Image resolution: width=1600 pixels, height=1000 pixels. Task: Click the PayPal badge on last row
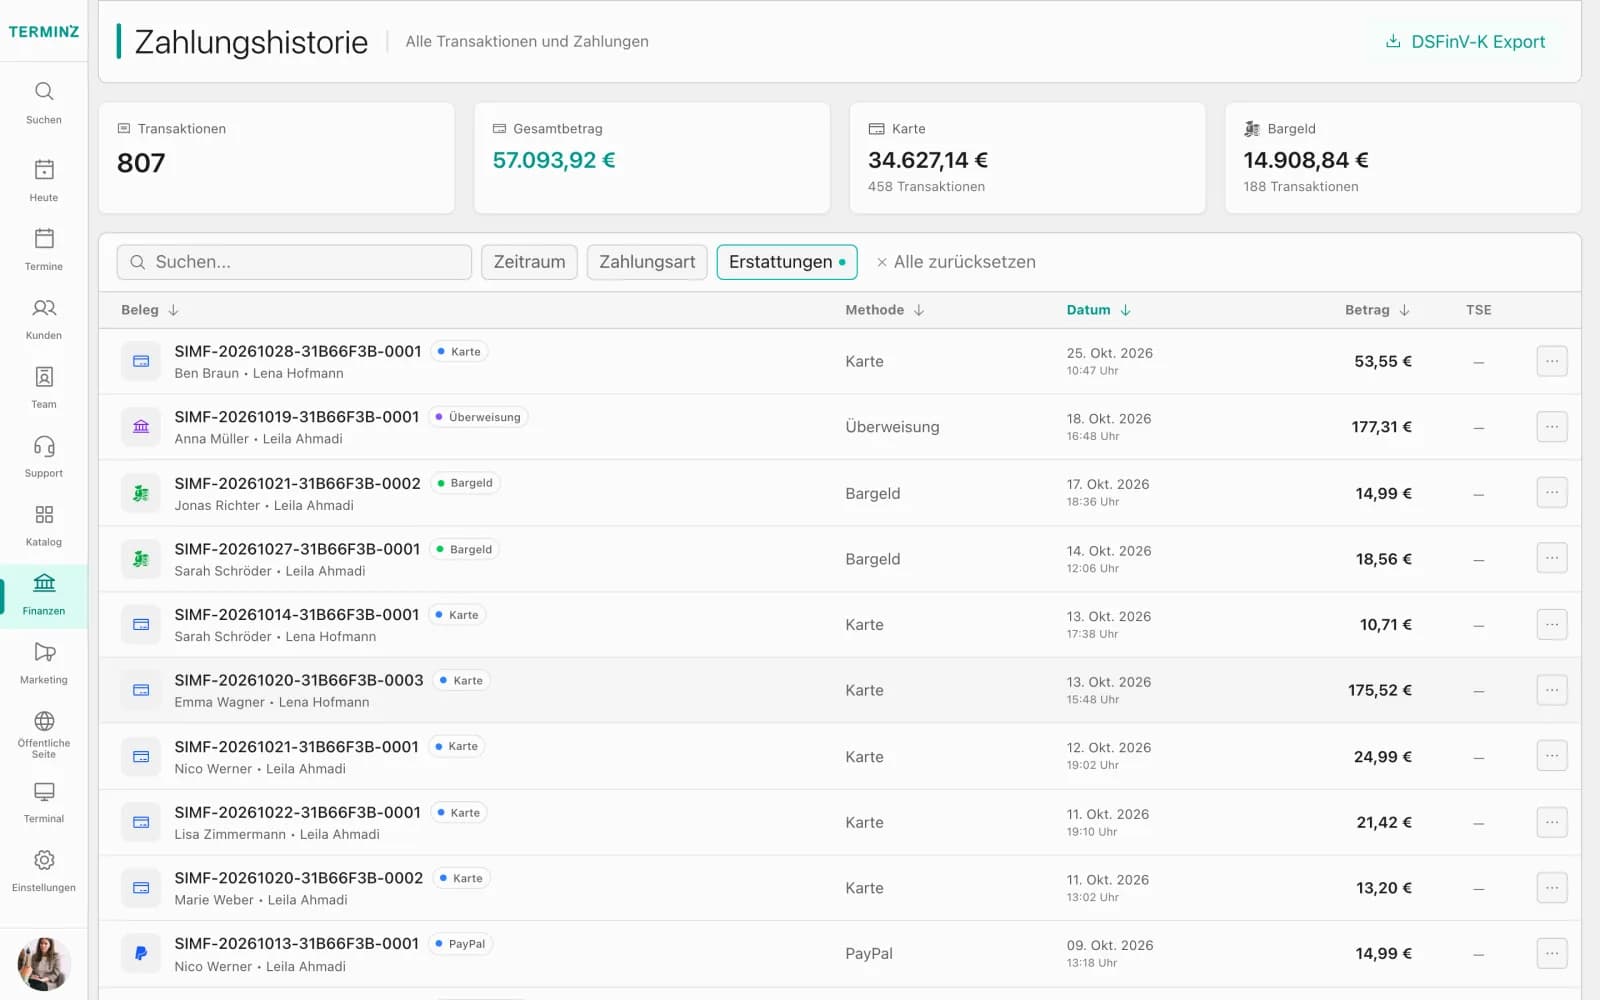[x=461, y=944]
